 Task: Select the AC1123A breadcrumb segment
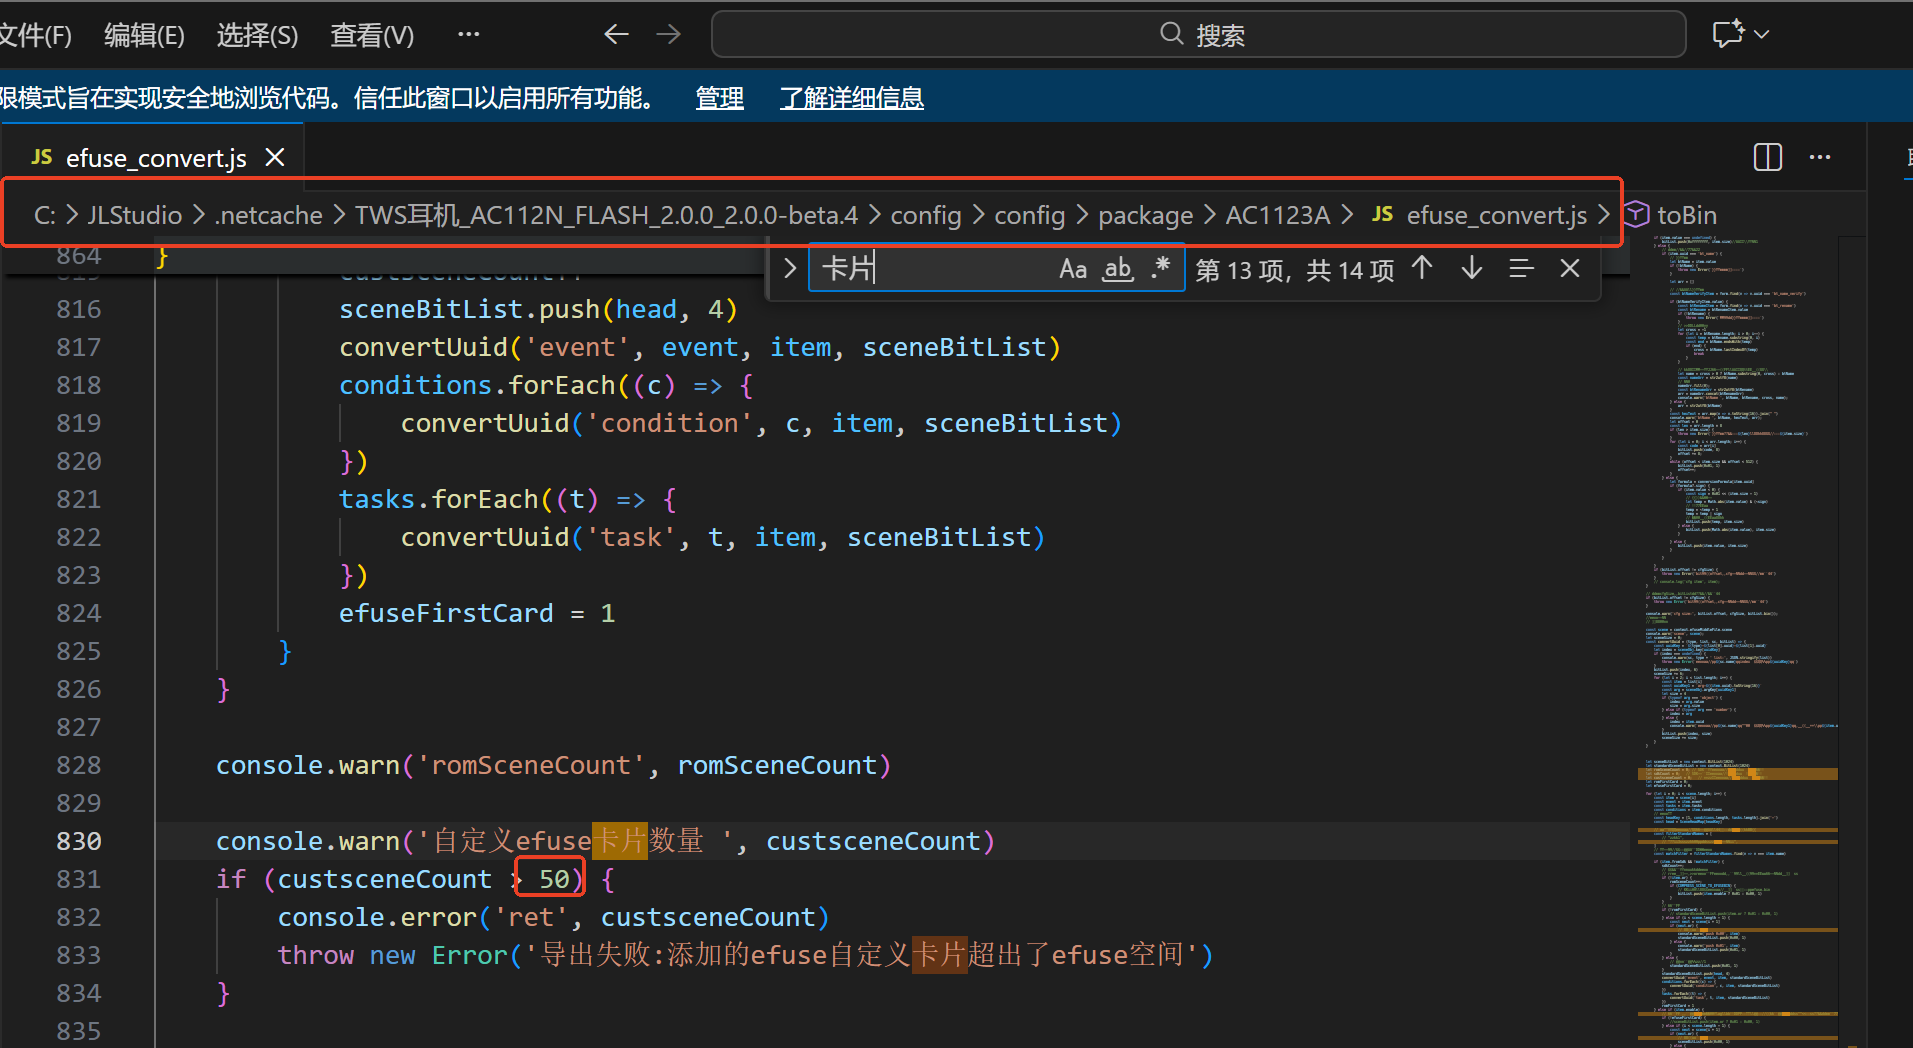click(x=1277, y=215)
